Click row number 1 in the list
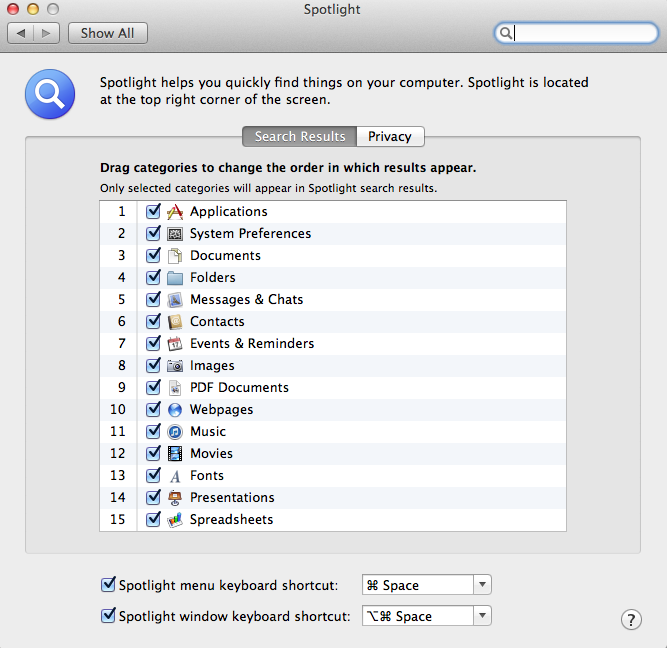This screenshot has height=648, width=667. click(x=122, y=211)
